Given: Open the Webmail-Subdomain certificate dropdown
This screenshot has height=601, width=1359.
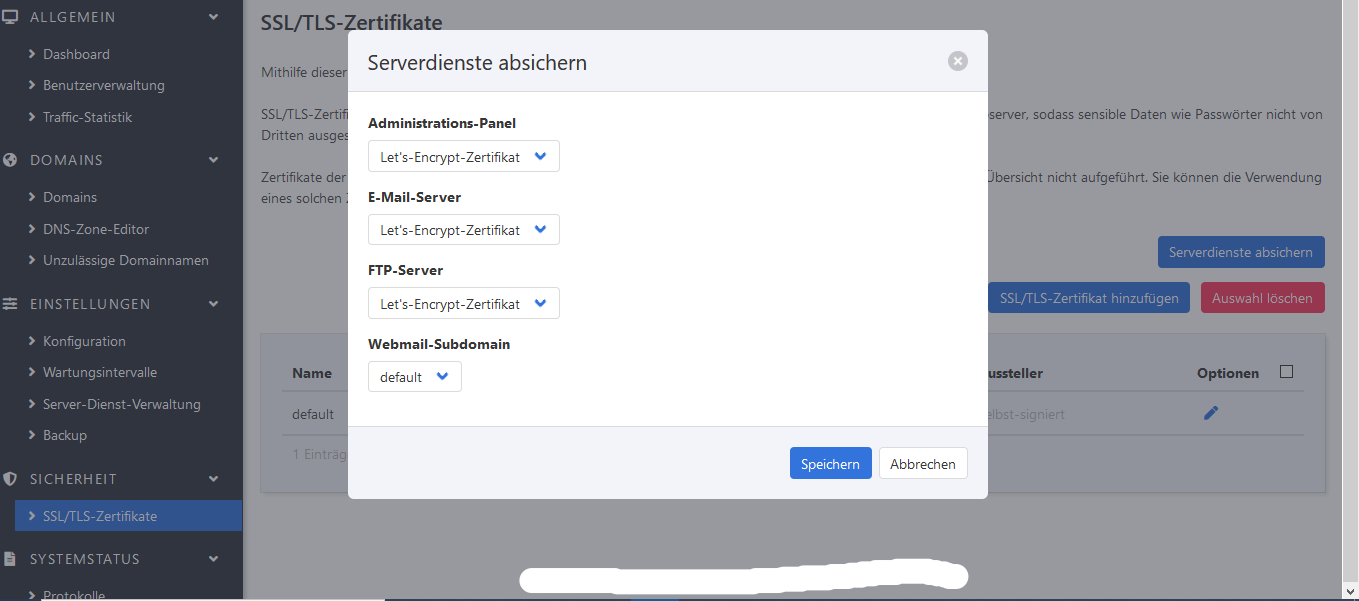Looking at the screenshot, I should 414,377.
